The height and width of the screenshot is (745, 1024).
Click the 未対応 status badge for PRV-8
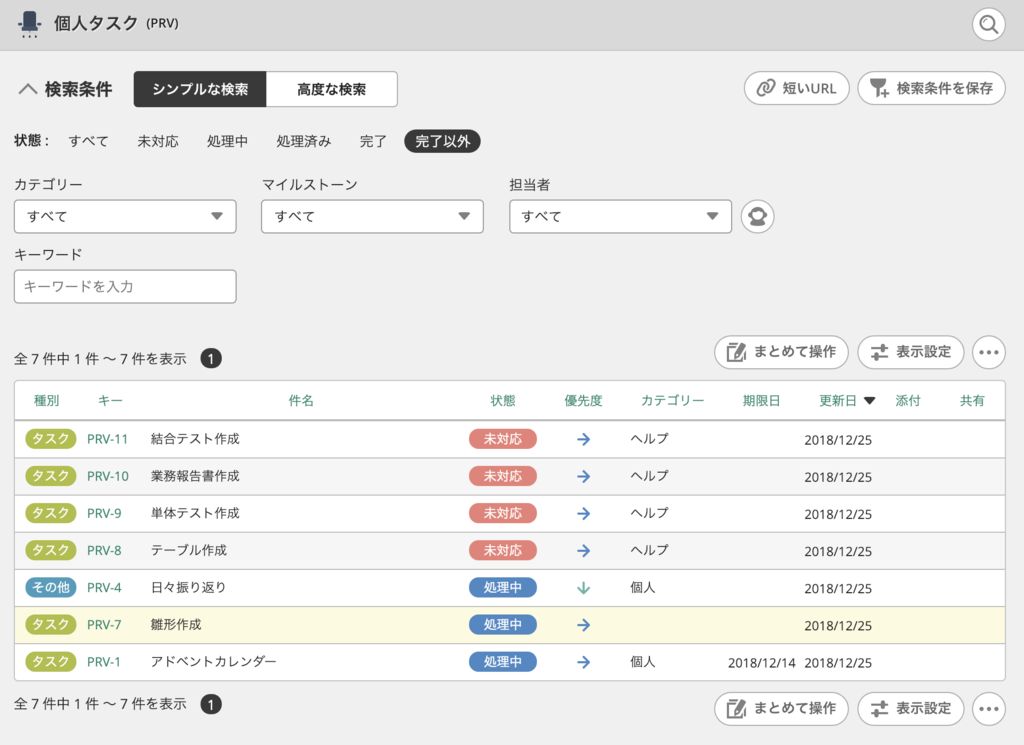pyautogui.click(x=503, y=550)
